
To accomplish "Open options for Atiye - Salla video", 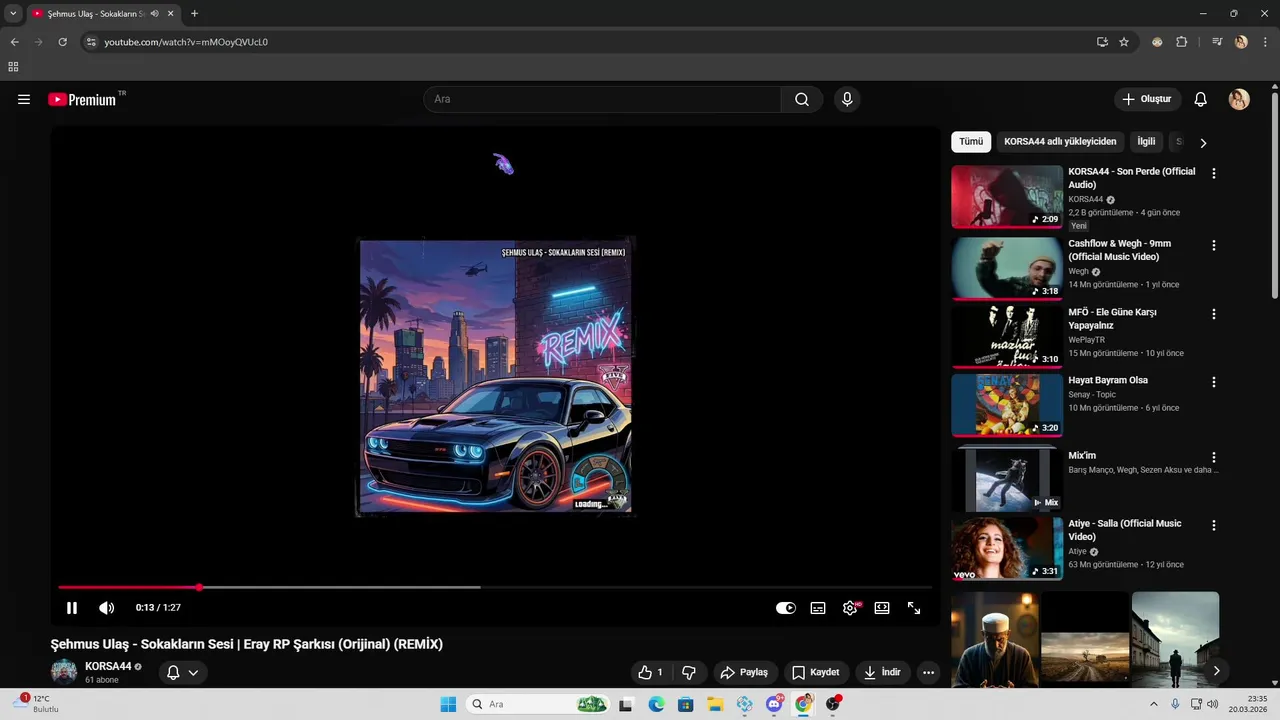I will (x=1214, y=525).
